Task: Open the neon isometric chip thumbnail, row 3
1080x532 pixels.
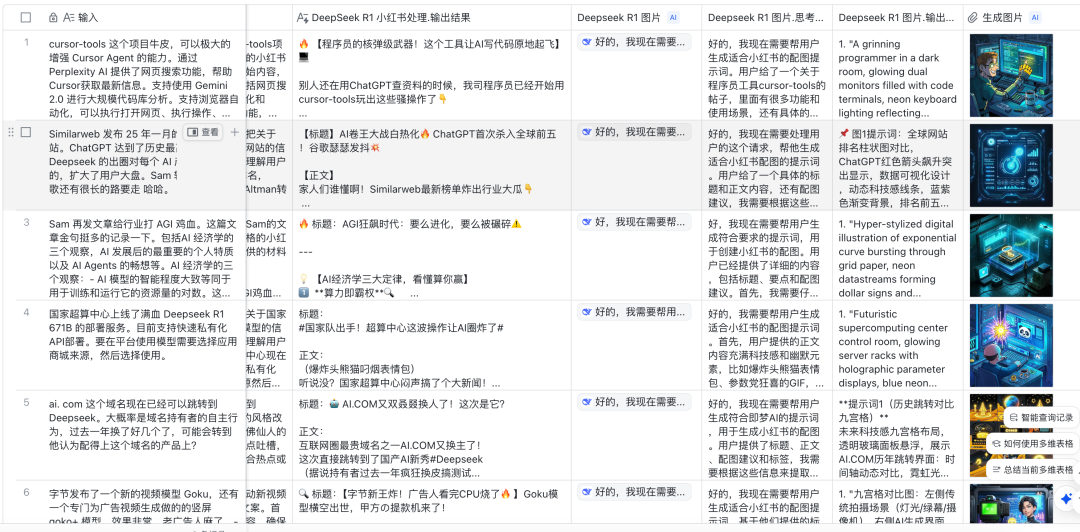Action: click(1010, 256)
